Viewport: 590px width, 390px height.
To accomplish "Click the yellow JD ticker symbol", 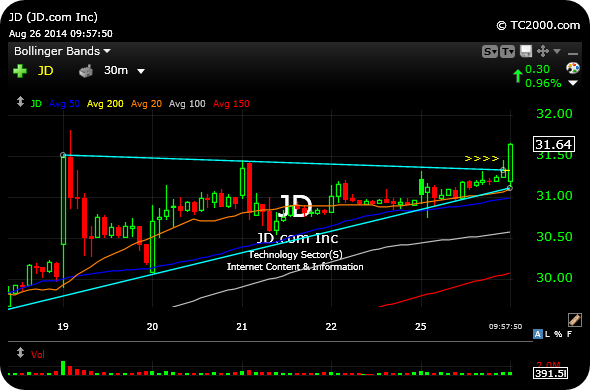I will tap(46, 71).
